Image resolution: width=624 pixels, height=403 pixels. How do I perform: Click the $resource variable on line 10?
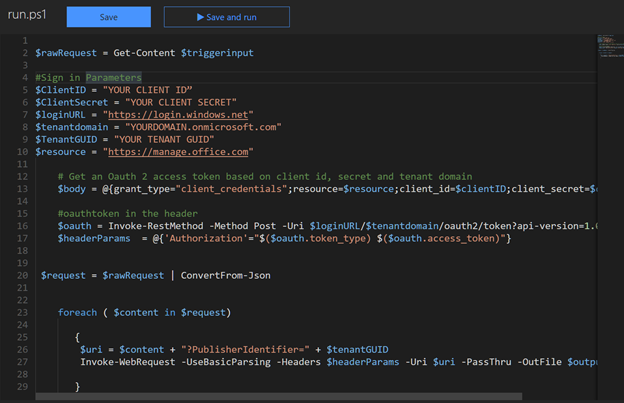[60, 152]
